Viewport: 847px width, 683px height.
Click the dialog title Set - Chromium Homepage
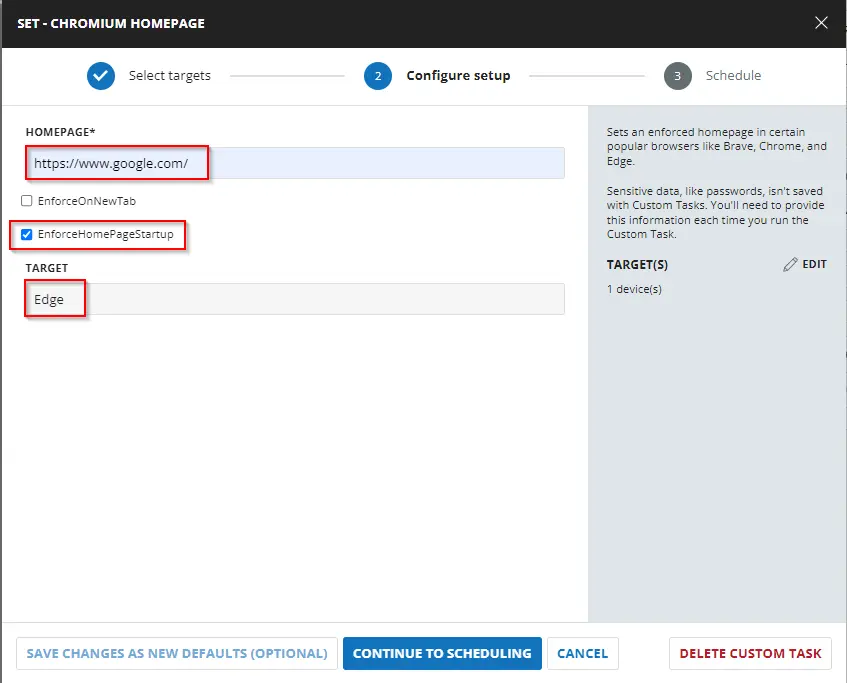tap(111, 23)
